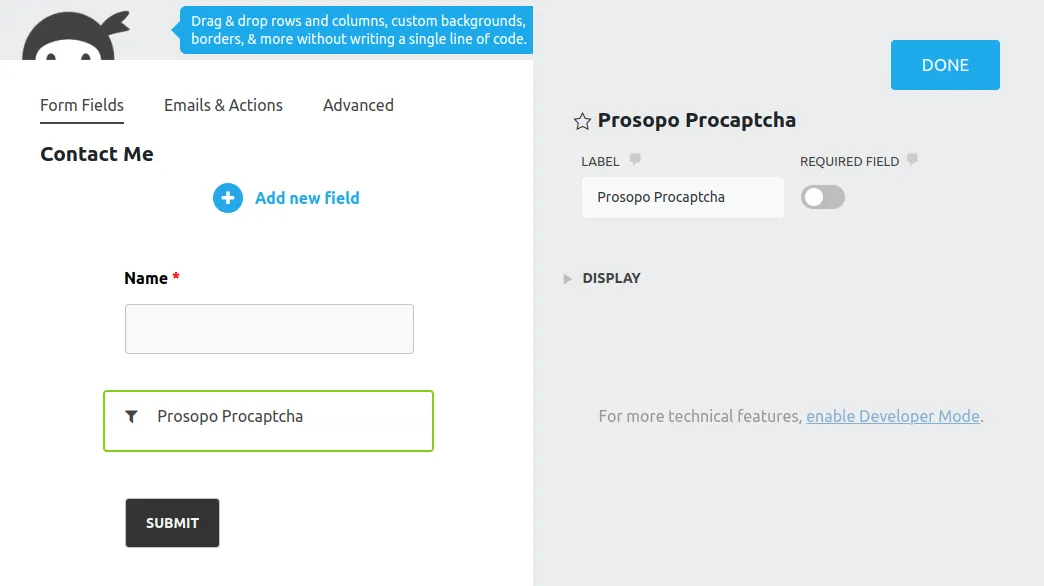Click the blue plus circle icon
The height and width of the screenshot is (586, 1044).
coord(228,198)
